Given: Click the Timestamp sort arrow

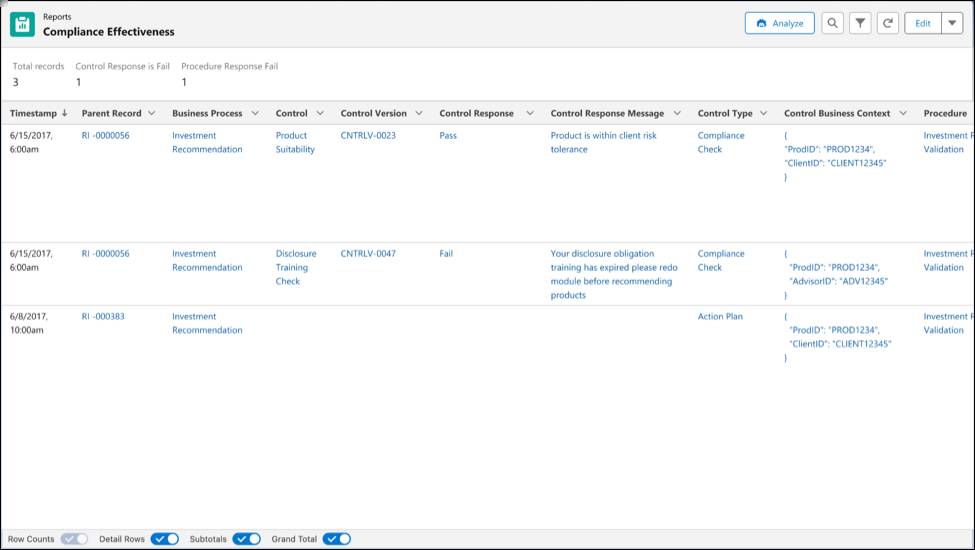Looking at the screenshot, I should pyautogui.click(x=64, y=113).
